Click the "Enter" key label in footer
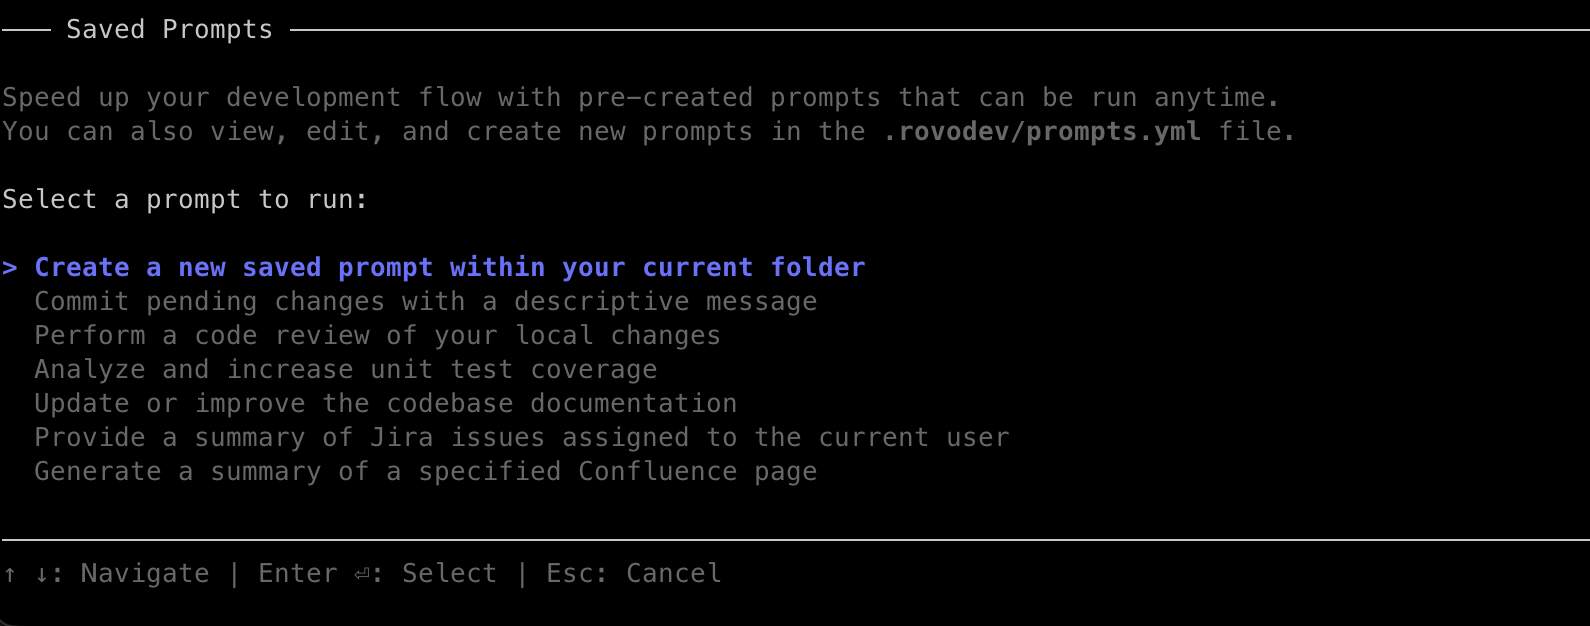This screenshot has width=1590, height=626. pos(297,574)
